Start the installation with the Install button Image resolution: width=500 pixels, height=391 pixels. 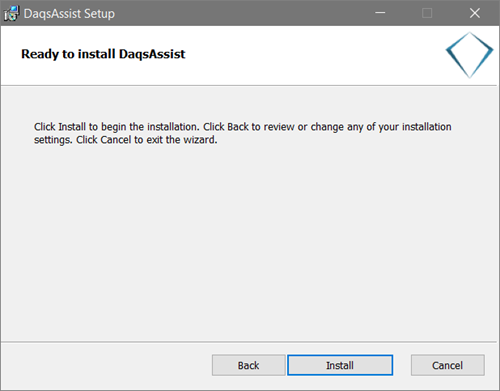tap(340, 365)
